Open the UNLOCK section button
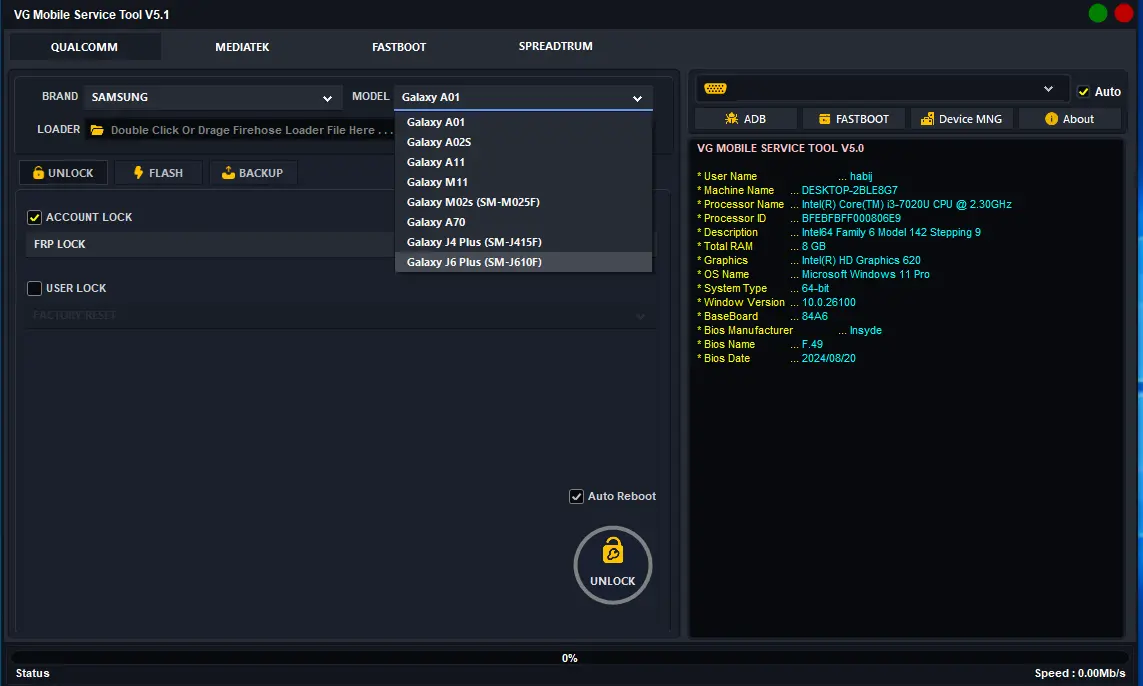The width and height of the screenshot is (1143, 686). [63, 173]
